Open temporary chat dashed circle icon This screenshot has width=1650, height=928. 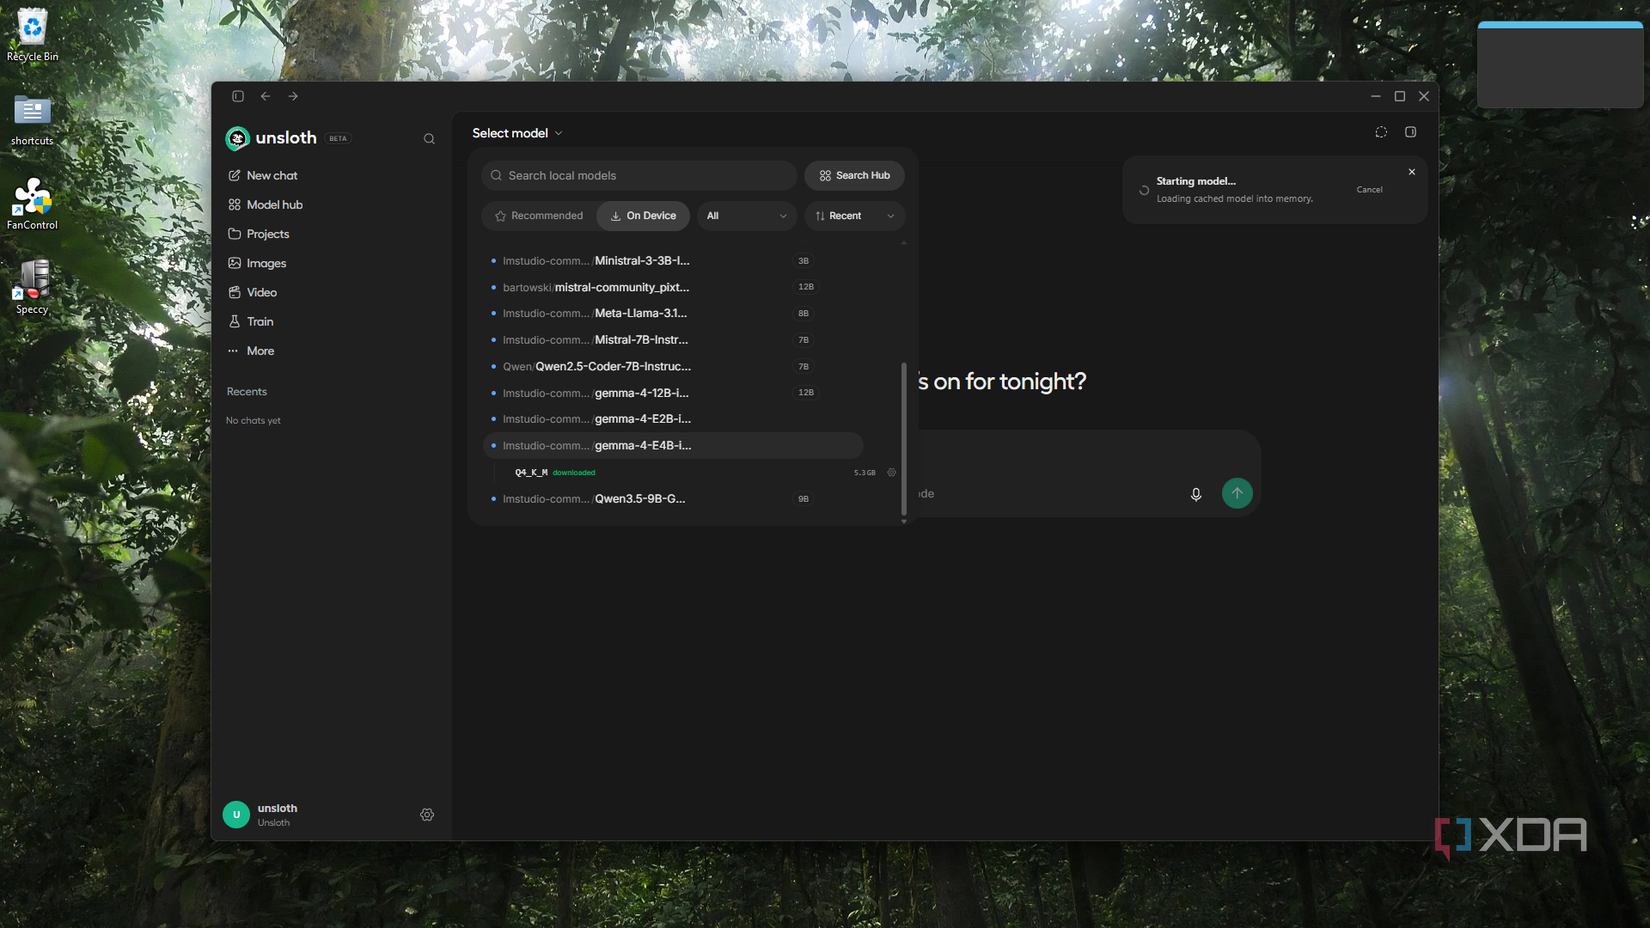(x=1381, y=132)
